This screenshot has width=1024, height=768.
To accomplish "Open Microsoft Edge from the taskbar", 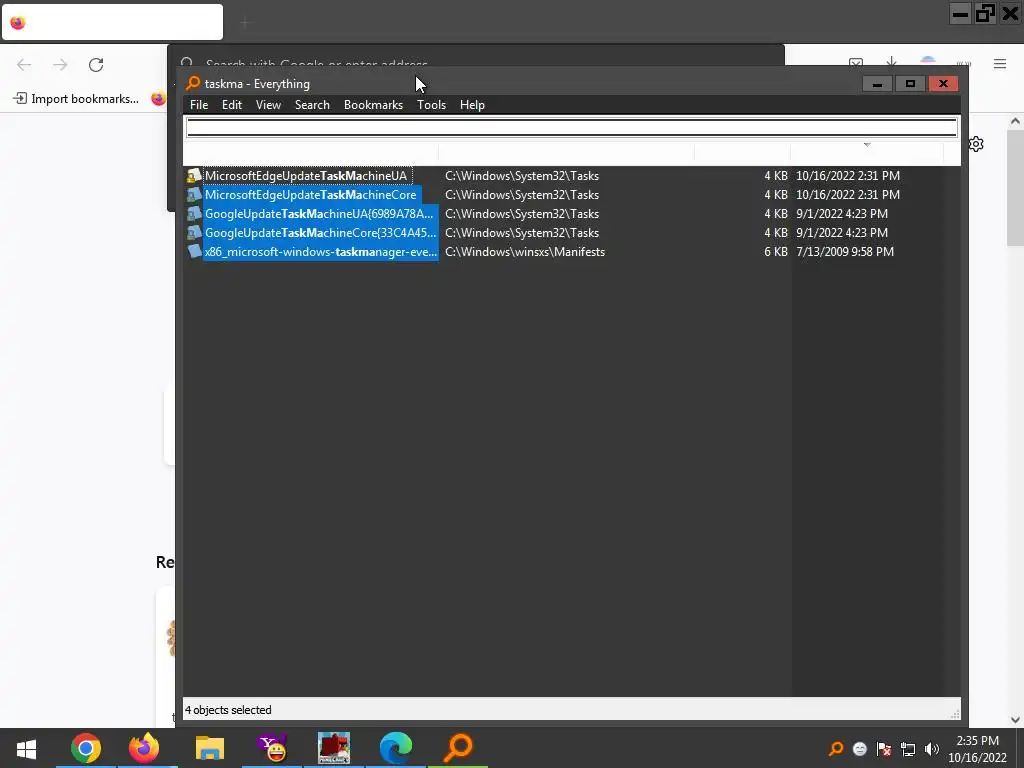I will click(396, 748).
